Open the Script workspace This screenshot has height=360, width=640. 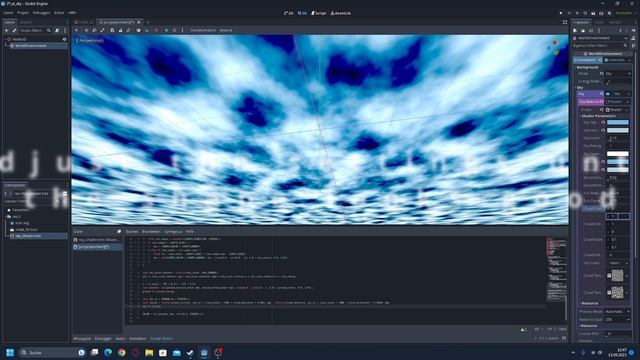point(319,13)
